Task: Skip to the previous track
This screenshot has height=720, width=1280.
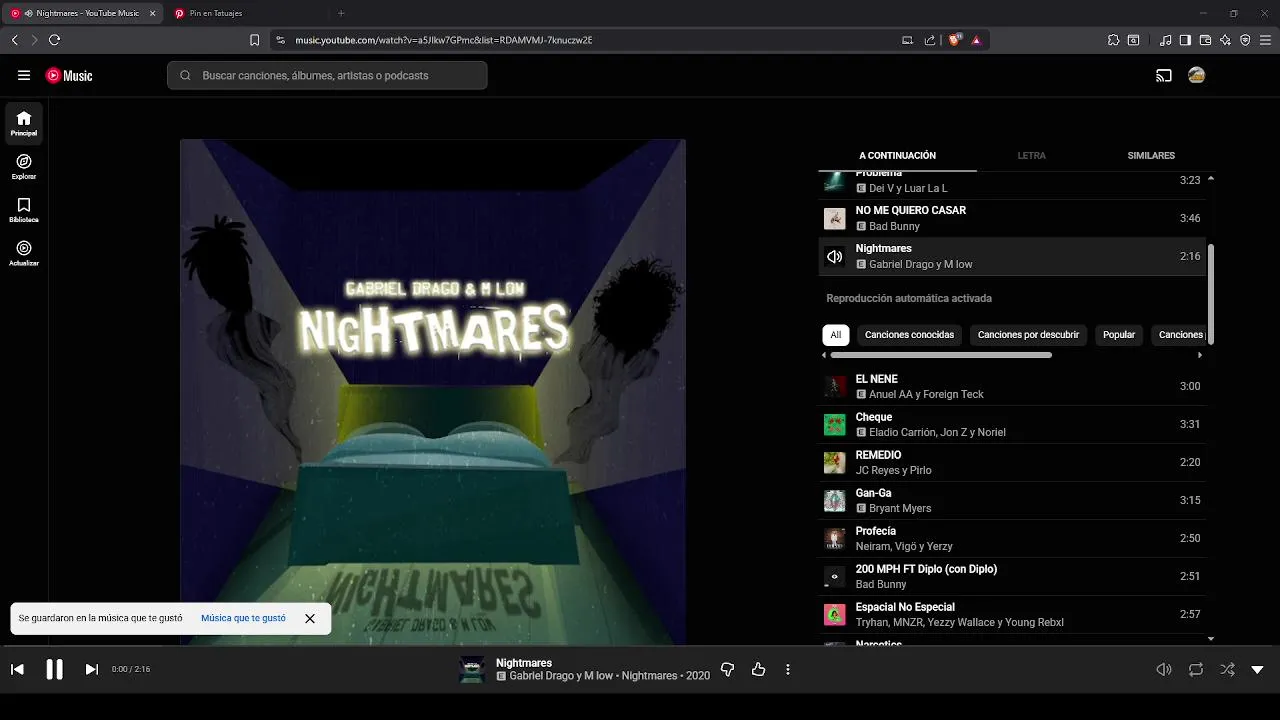Action: tap(17, 669)
